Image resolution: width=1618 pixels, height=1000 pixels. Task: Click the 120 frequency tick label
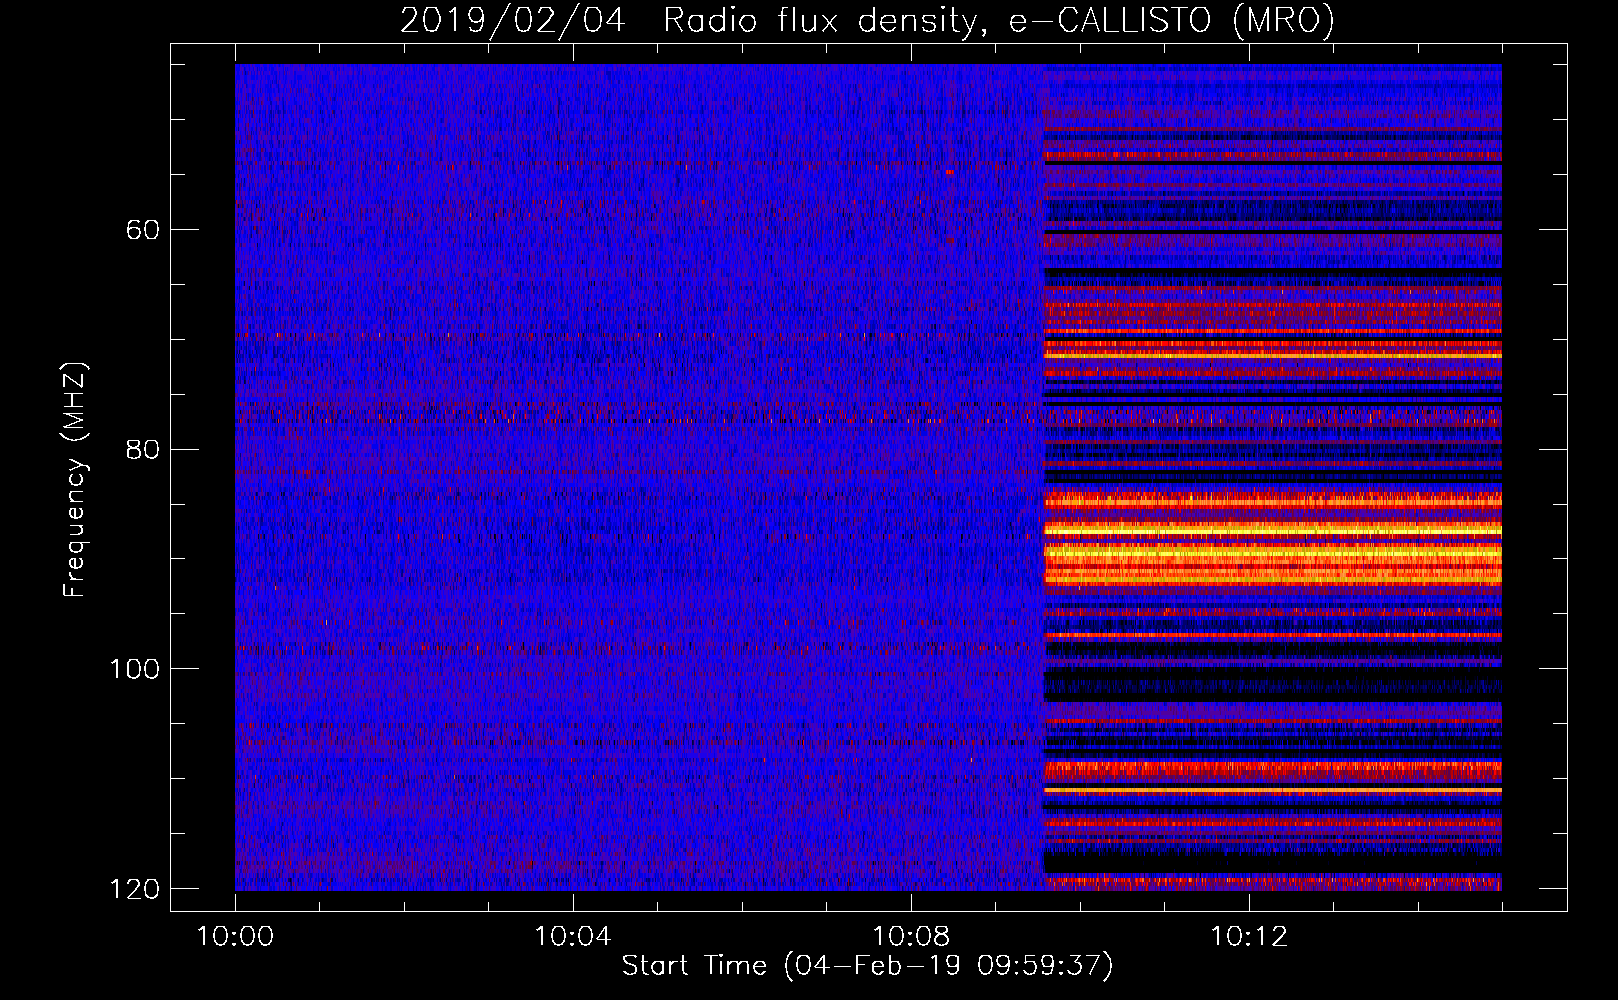tap(134, 888)
